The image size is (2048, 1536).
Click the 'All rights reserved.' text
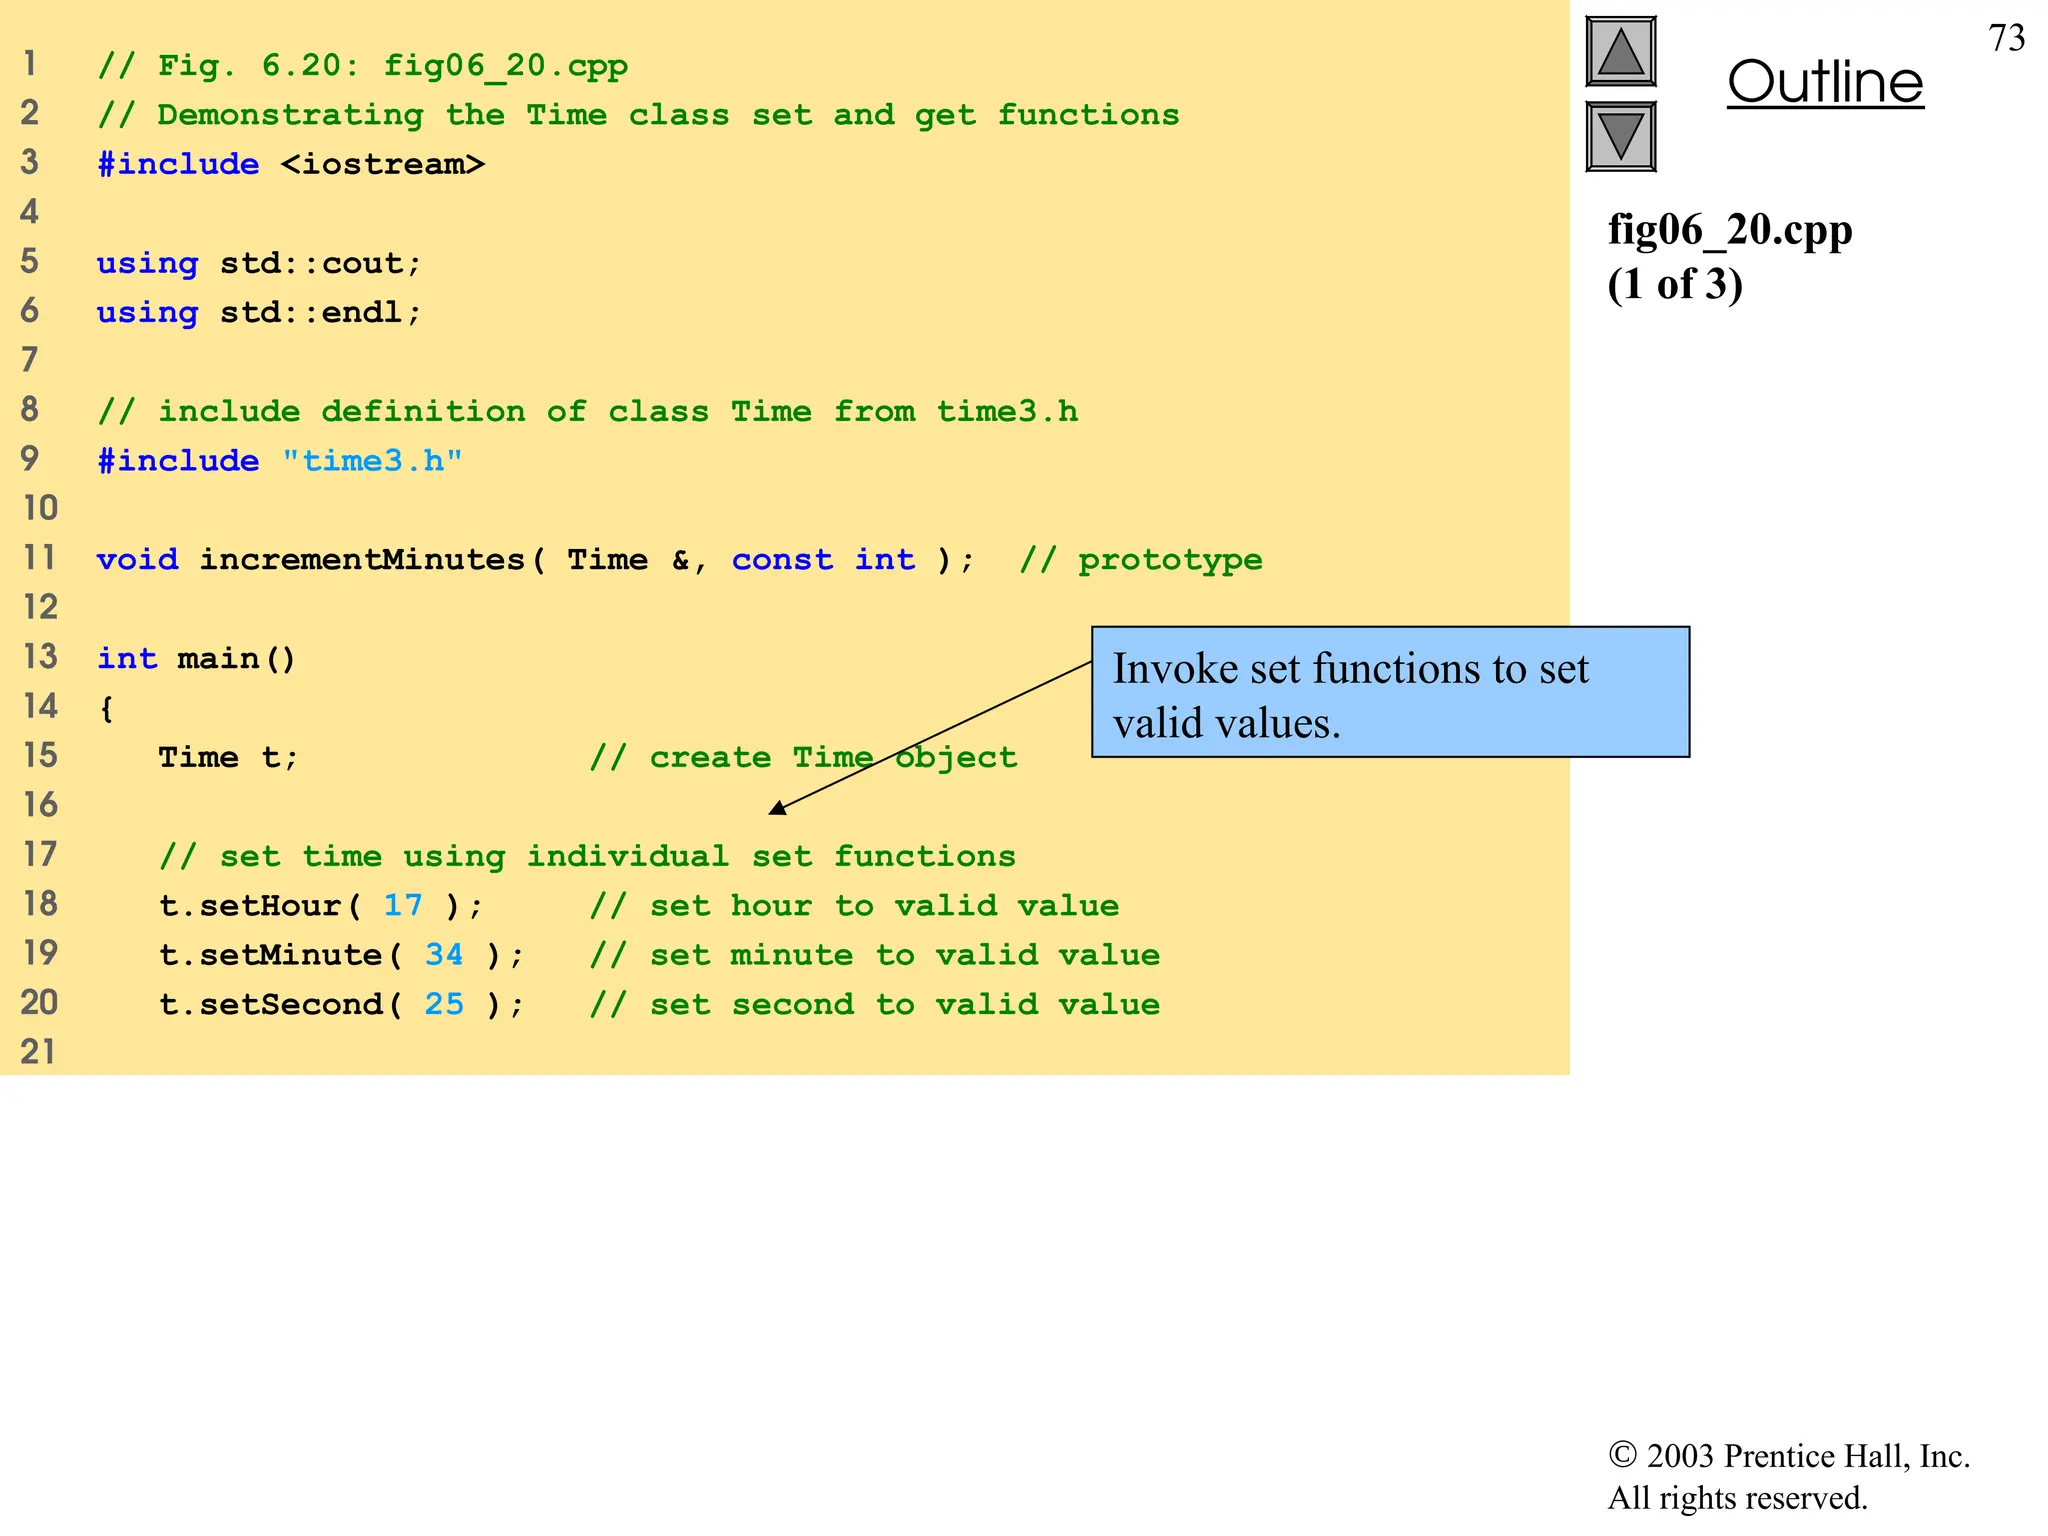(1737, 1498)
